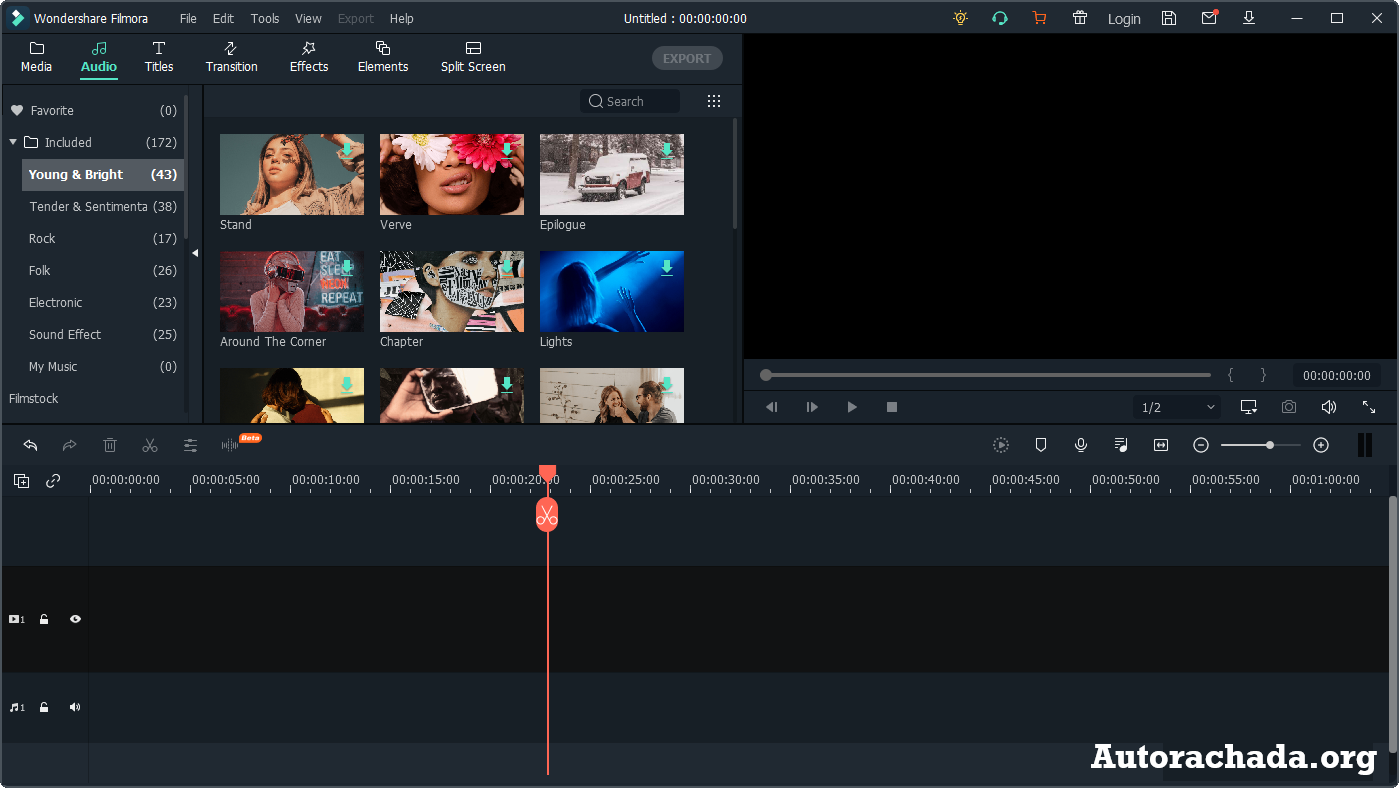Click the undo arrow in timeline toolbar
The image size is (1399, 788).
pyautogui.click(x=30, y=445)
